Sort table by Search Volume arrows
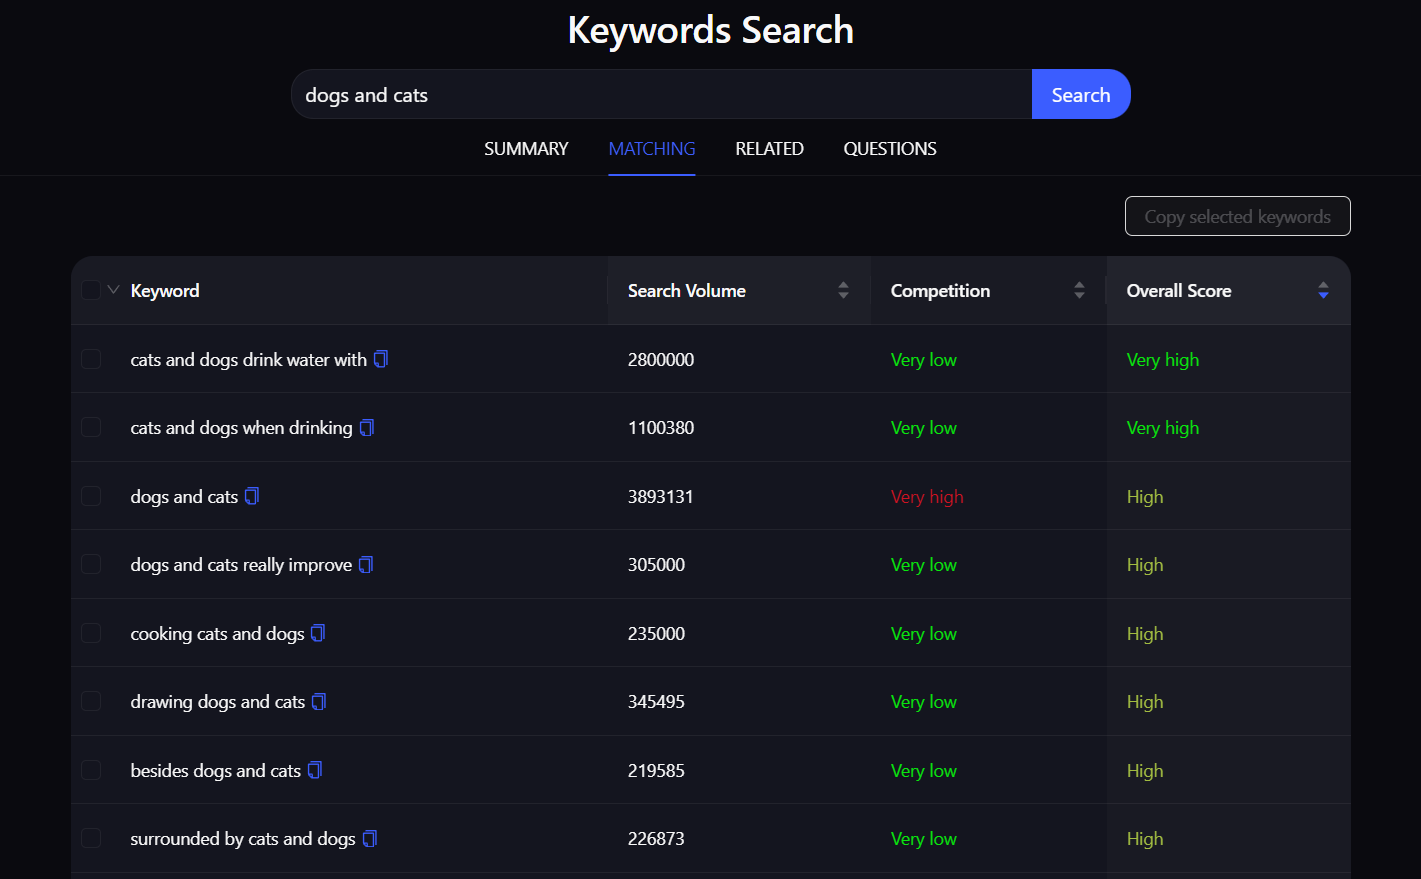 click(x=843, y=290)
